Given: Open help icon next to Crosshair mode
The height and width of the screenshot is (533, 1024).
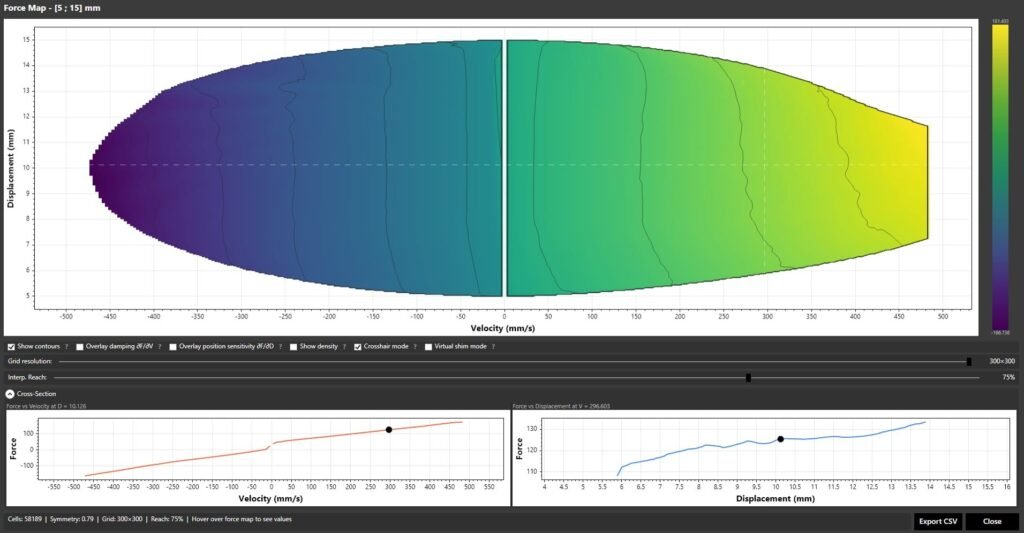Looking at the screenshot, I should tap(415, 347).
